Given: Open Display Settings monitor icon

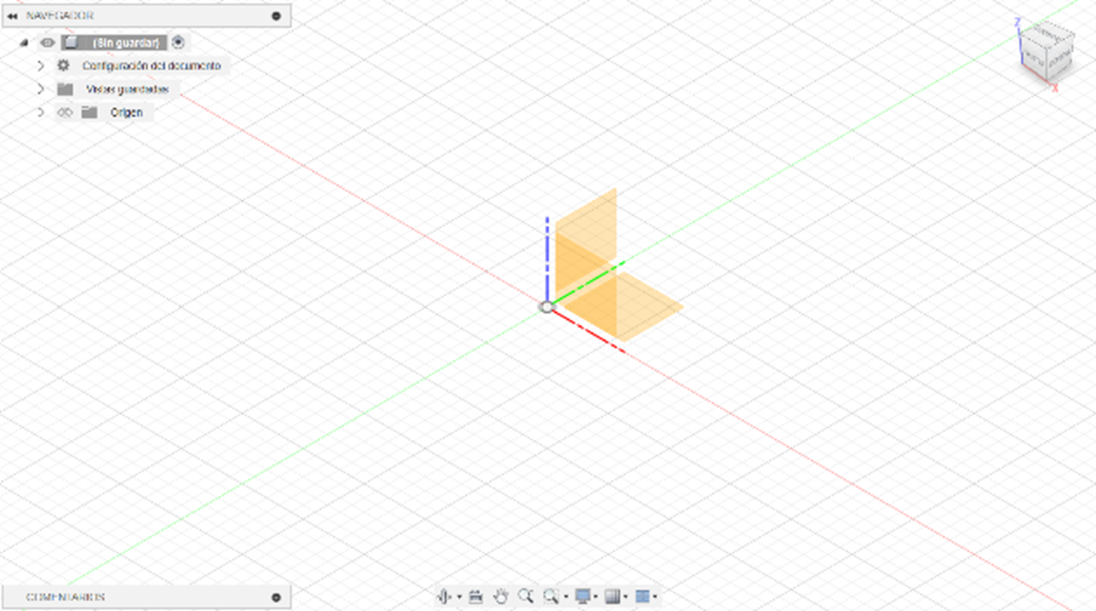Looking at the screenshot, I should (x=582, y=596).
